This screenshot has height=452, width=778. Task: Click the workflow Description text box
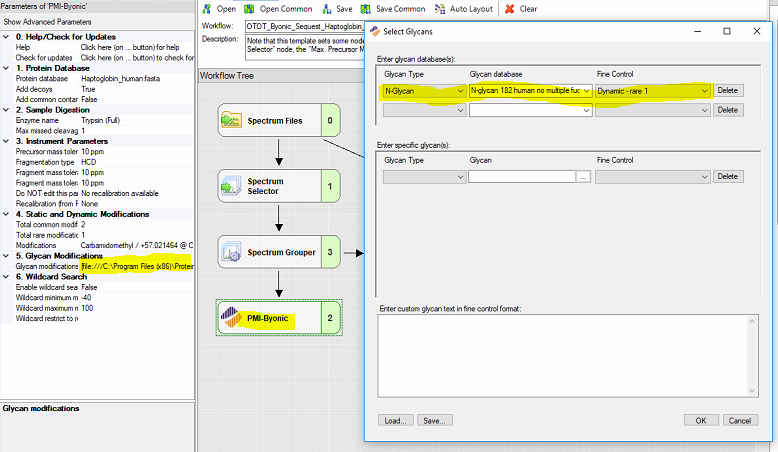point(305,47)
